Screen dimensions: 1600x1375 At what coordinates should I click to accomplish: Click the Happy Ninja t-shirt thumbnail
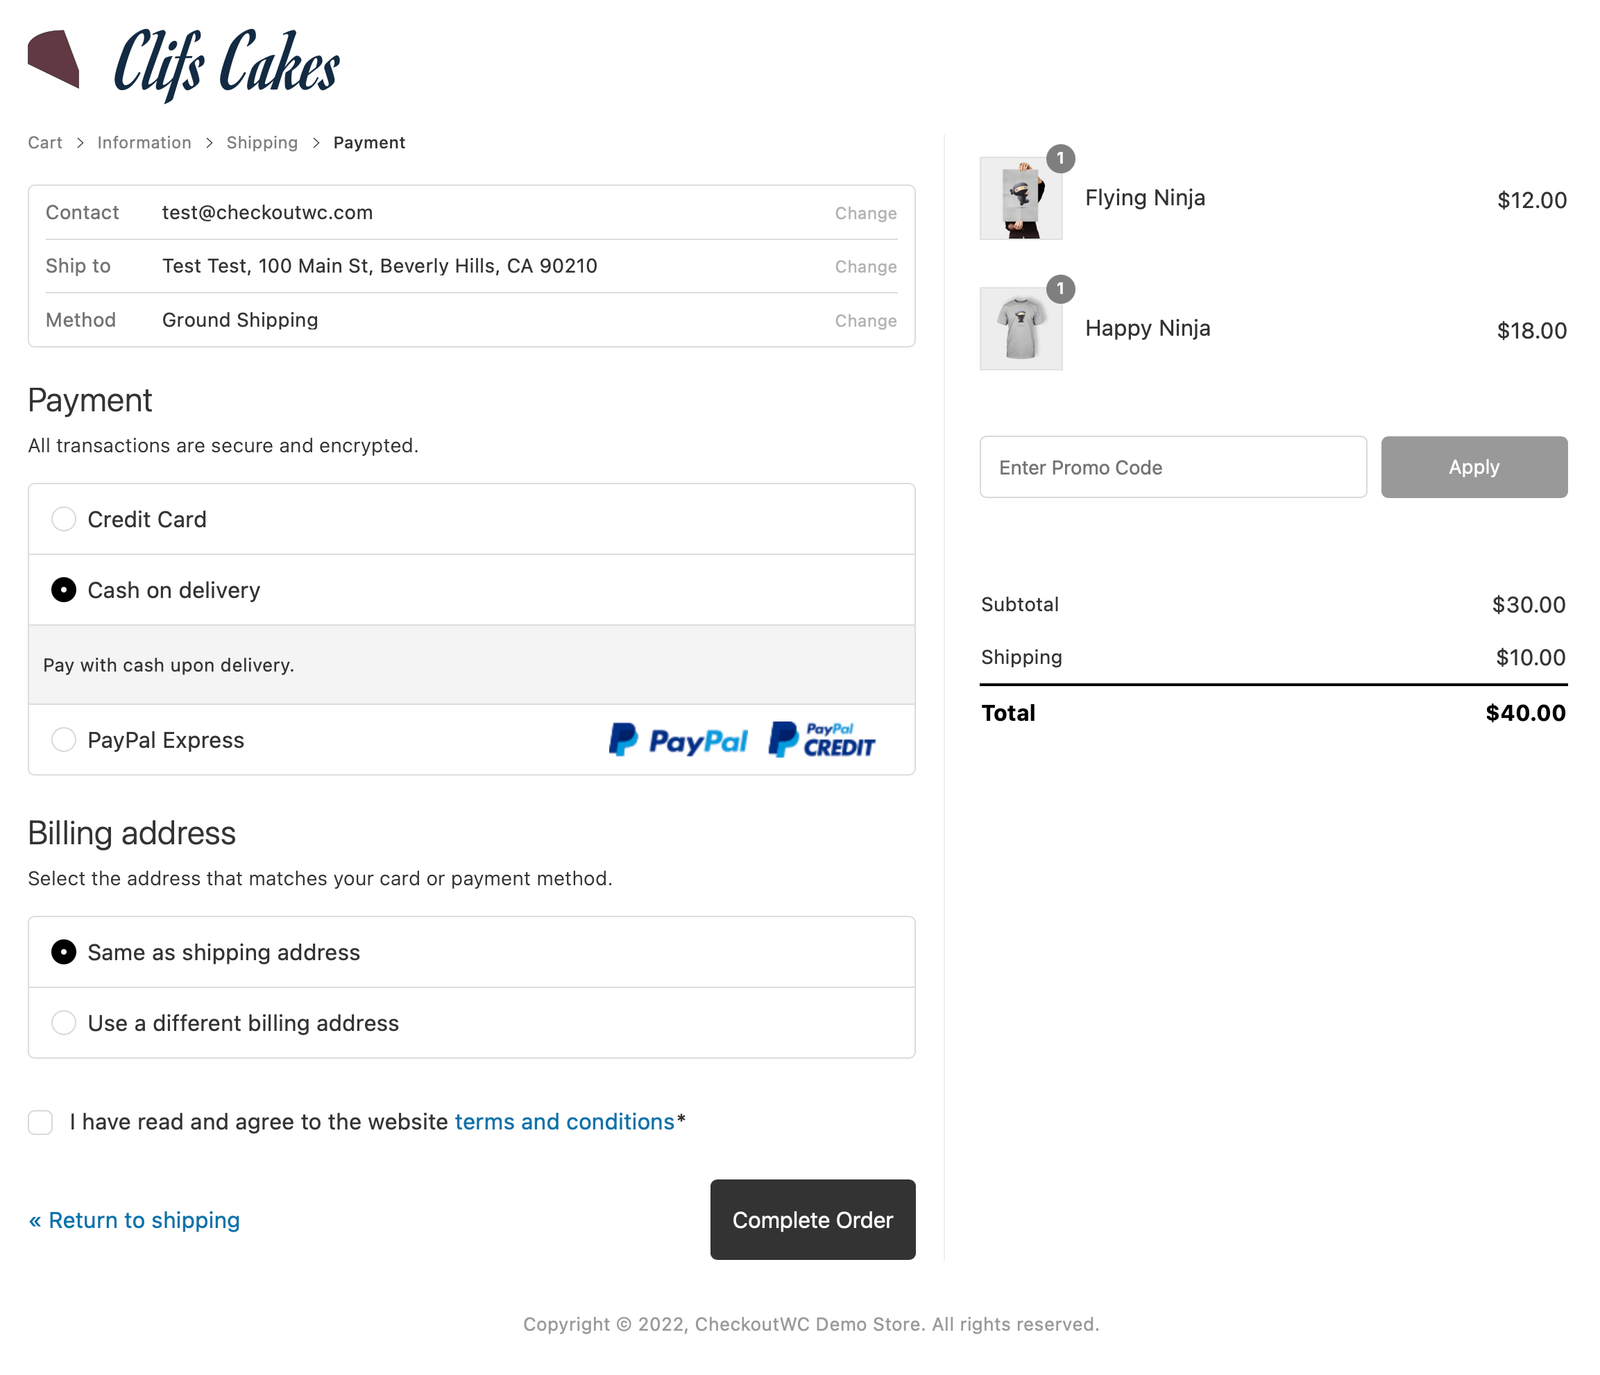[1020, 329]
